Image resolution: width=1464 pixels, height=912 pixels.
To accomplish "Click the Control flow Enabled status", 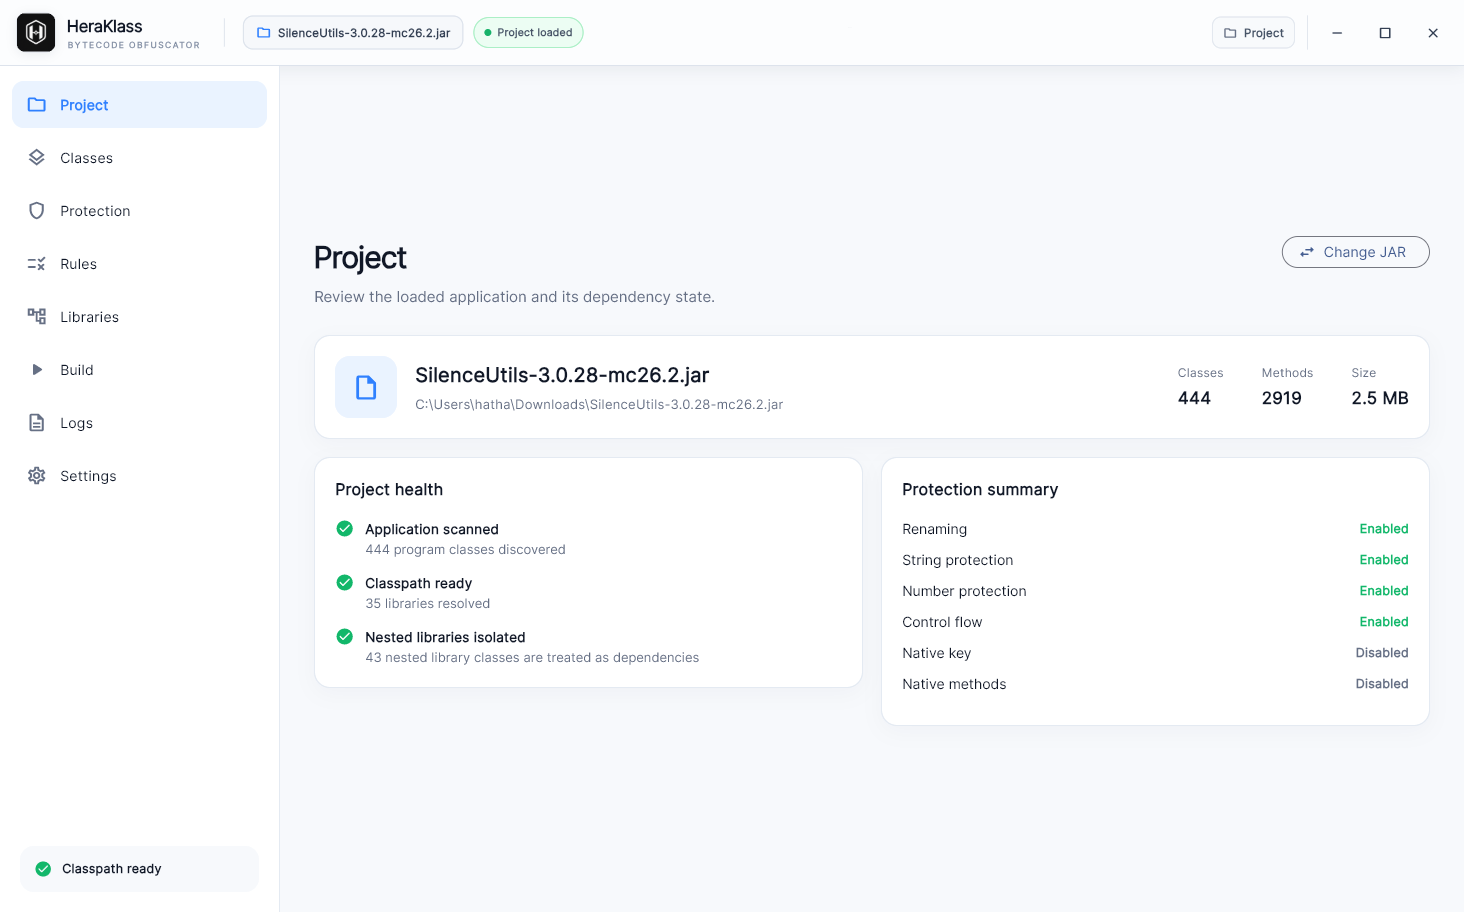I will [1384, 622].
